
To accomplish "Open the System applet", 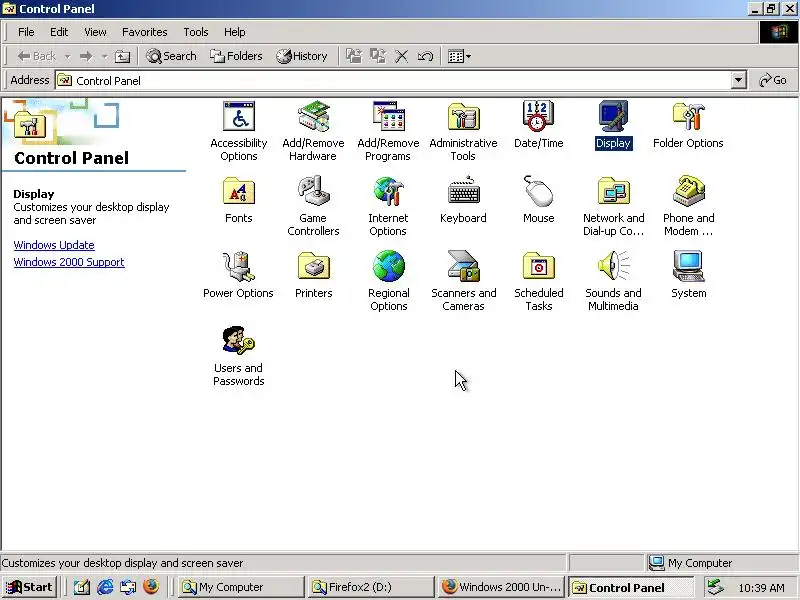I will click(x=688, y=275).
